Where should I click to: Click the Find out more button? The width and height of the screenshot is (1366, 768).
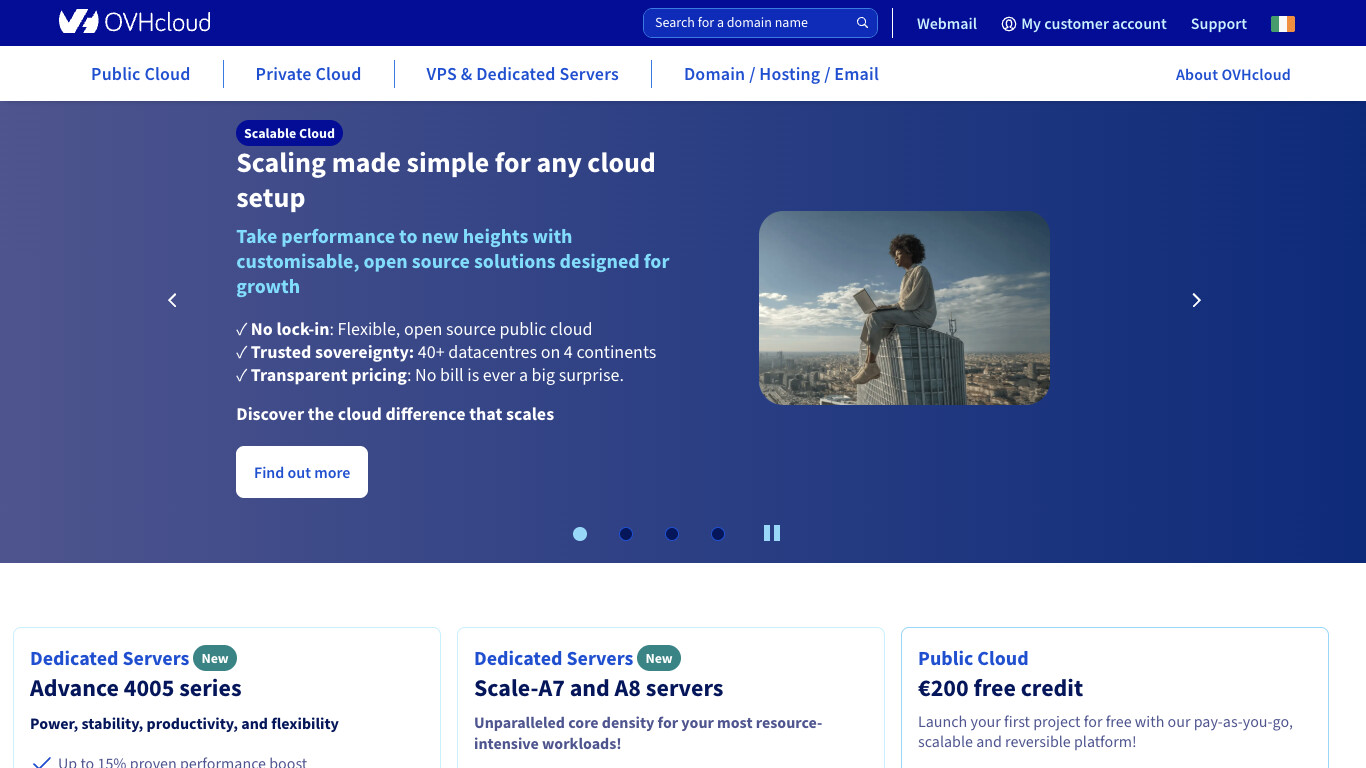point(301,471)
